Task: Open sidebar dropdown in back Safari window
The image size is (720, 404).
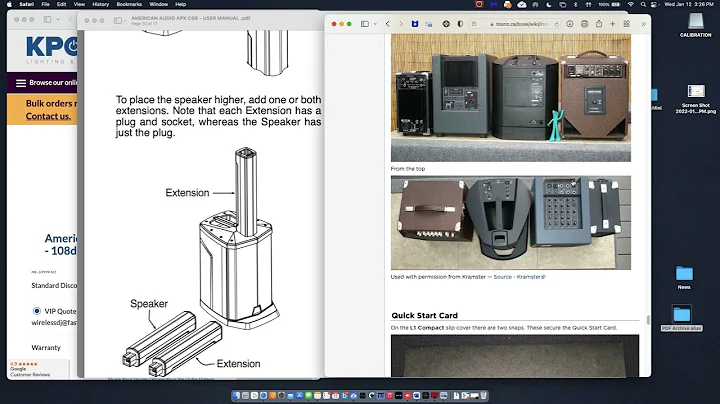Action: click(58, 19)
